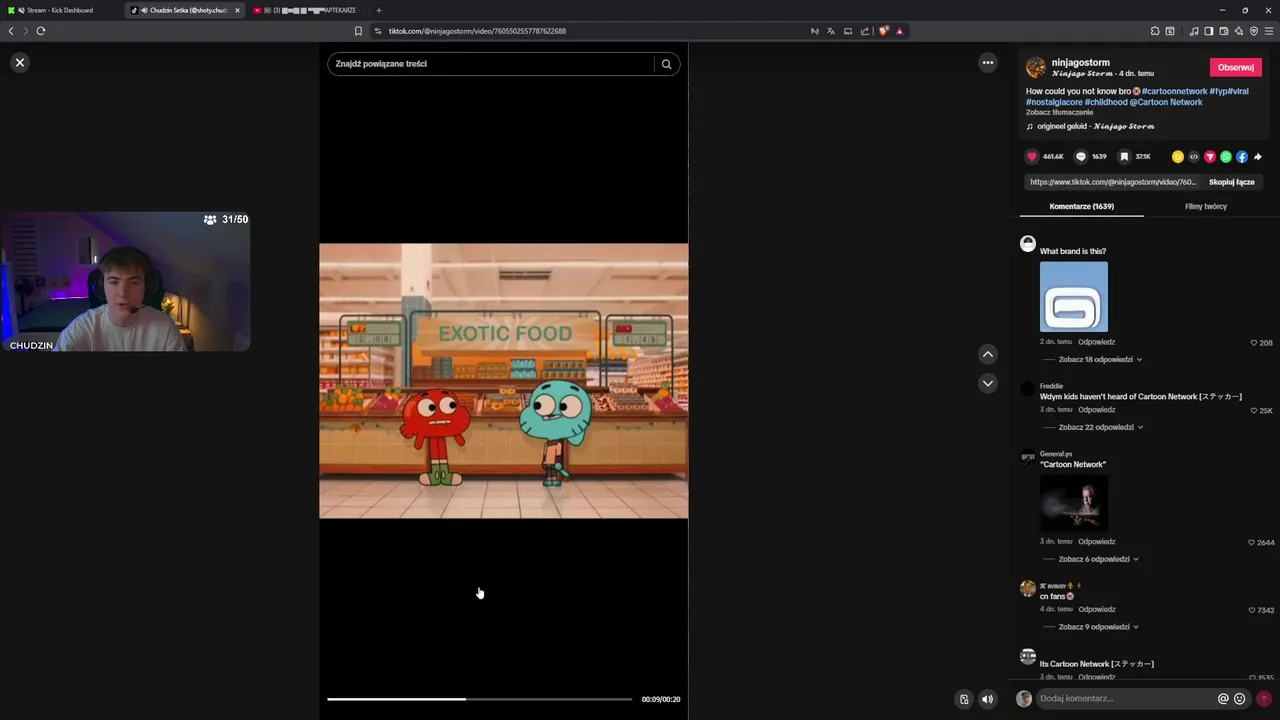Like General.ys comment with 2644 likes

[1251, 542]
